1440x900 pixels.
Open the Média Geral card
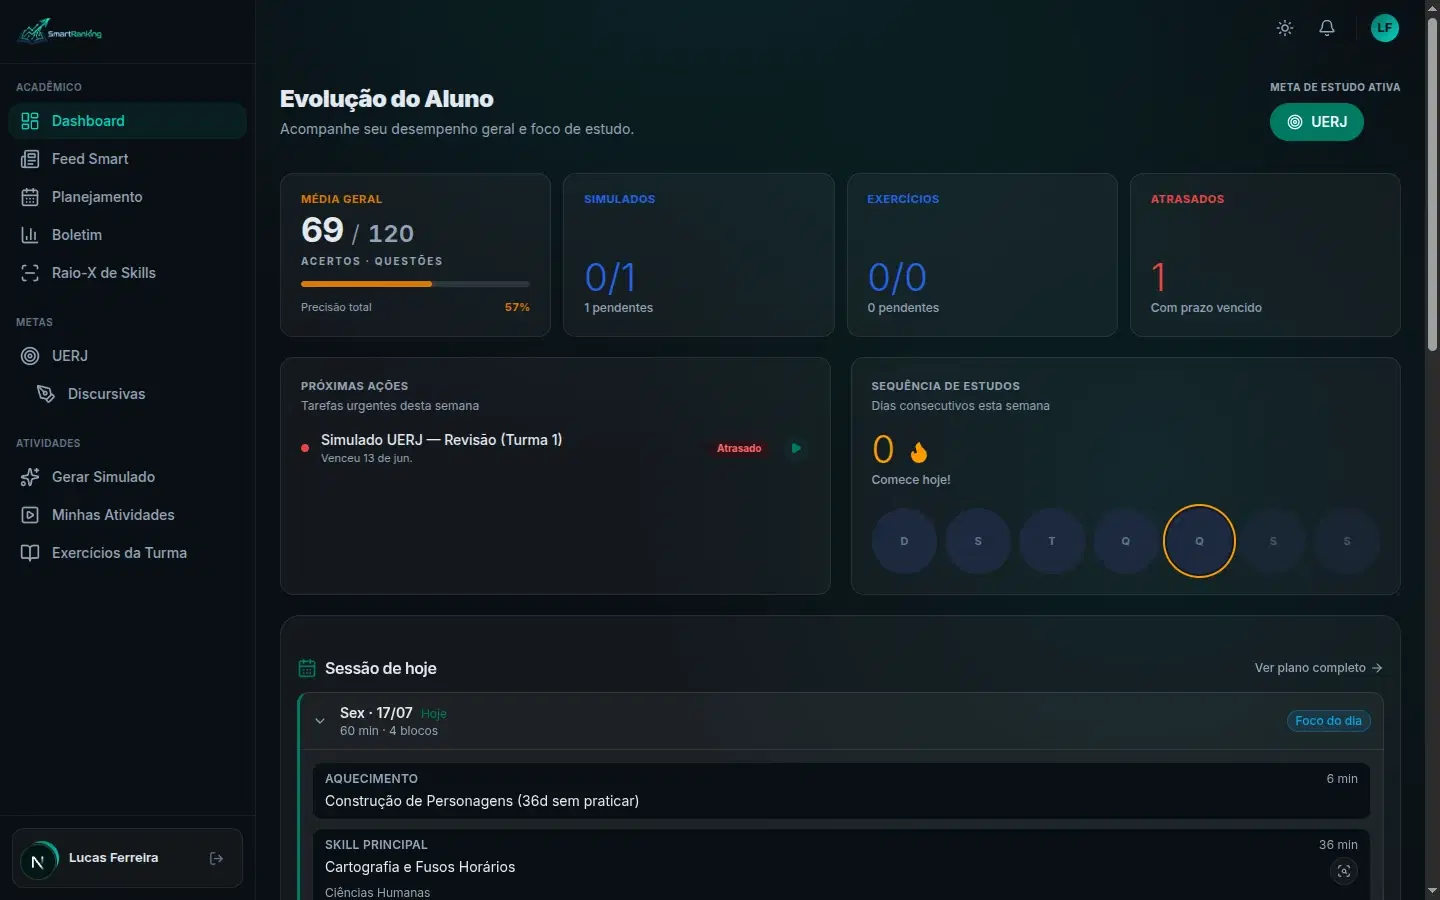pos(415,255)
